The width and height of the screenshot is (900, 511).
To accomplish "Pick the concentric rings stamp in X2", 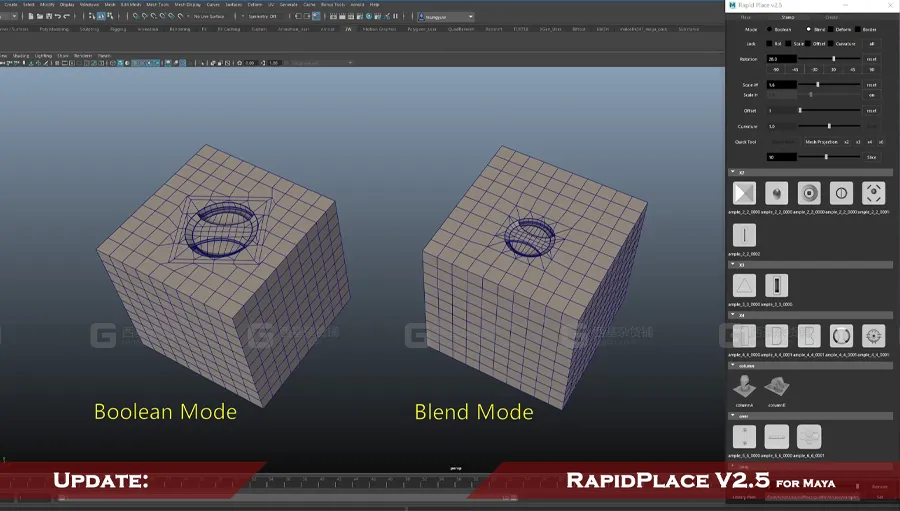I will [x=809, y=193].
